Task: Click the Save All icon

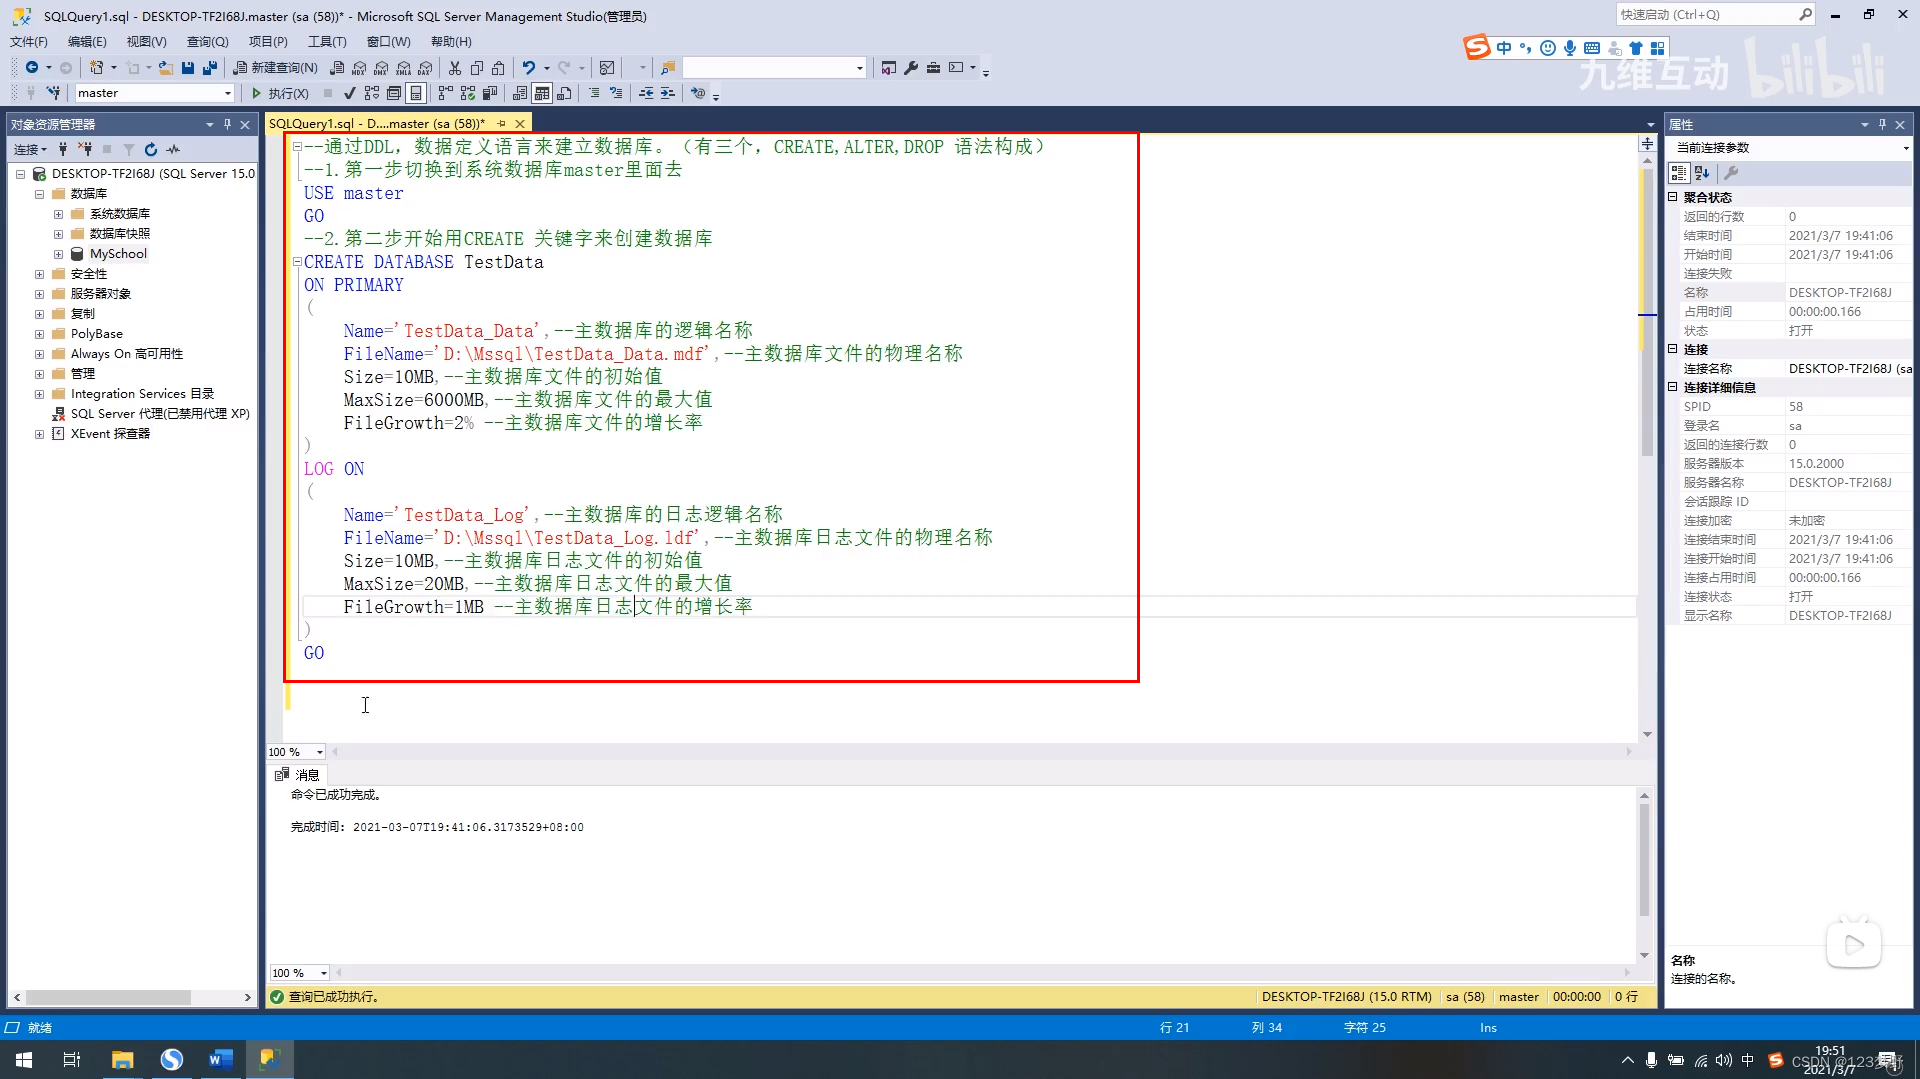Action: 210,67
